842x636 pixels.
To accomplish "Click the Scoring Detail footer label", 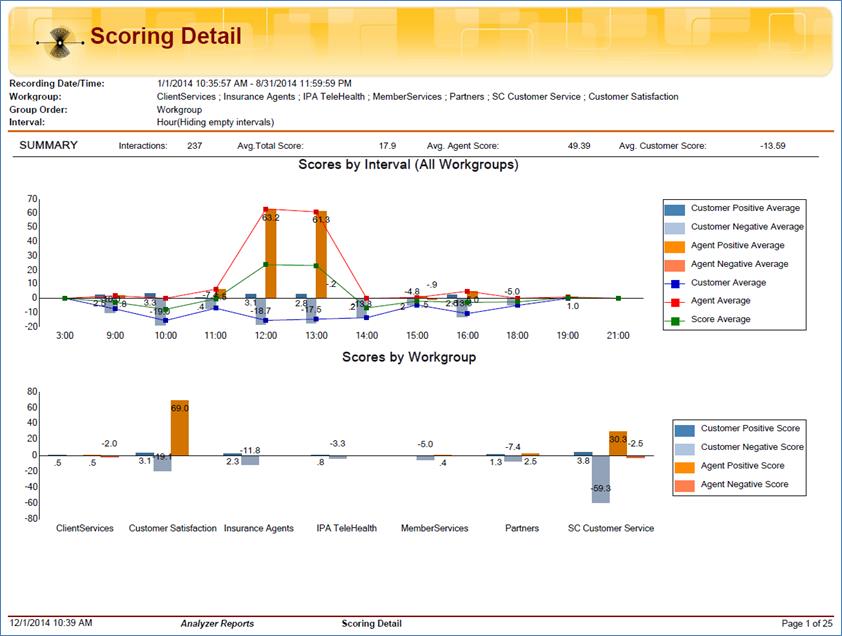I will [372, 624].
